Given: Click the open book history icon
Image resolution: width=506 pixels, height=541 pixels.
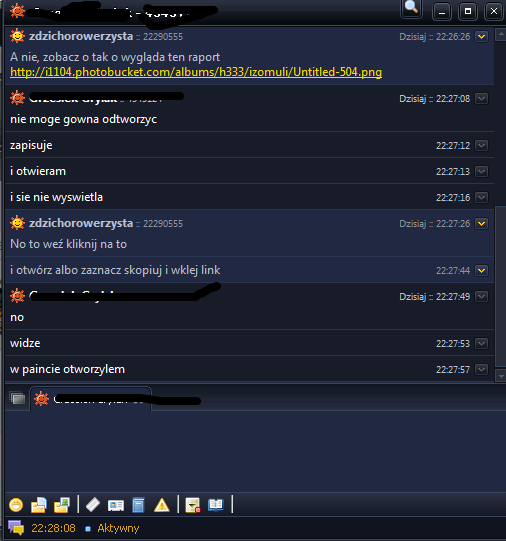Looking at the screenshot, I should tap(216, 505).
